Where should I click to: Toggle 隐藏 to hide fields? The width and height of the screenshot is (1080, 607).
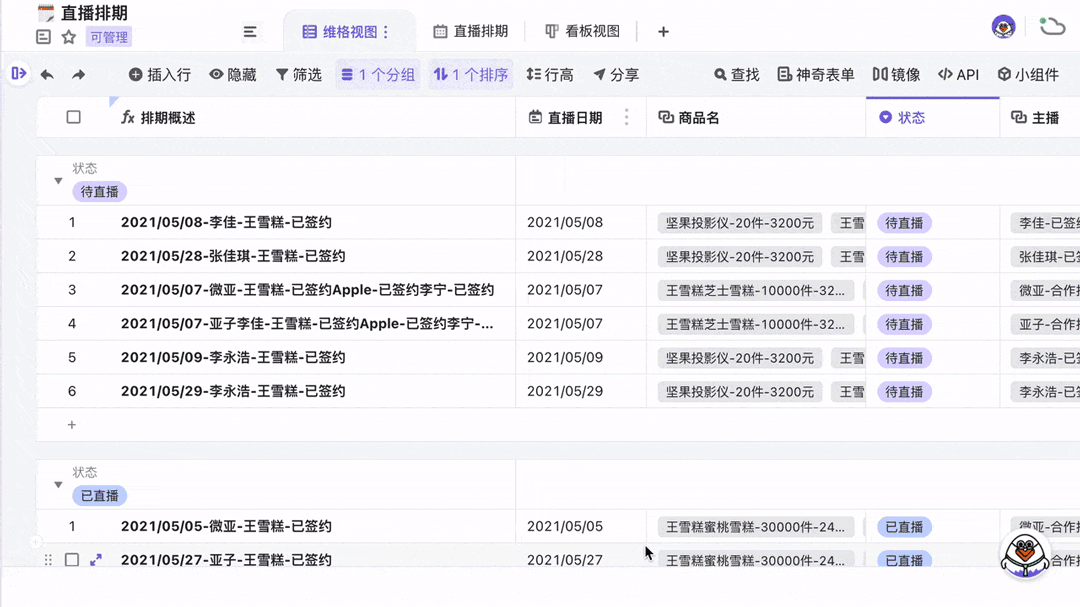[x=232, y=74]
